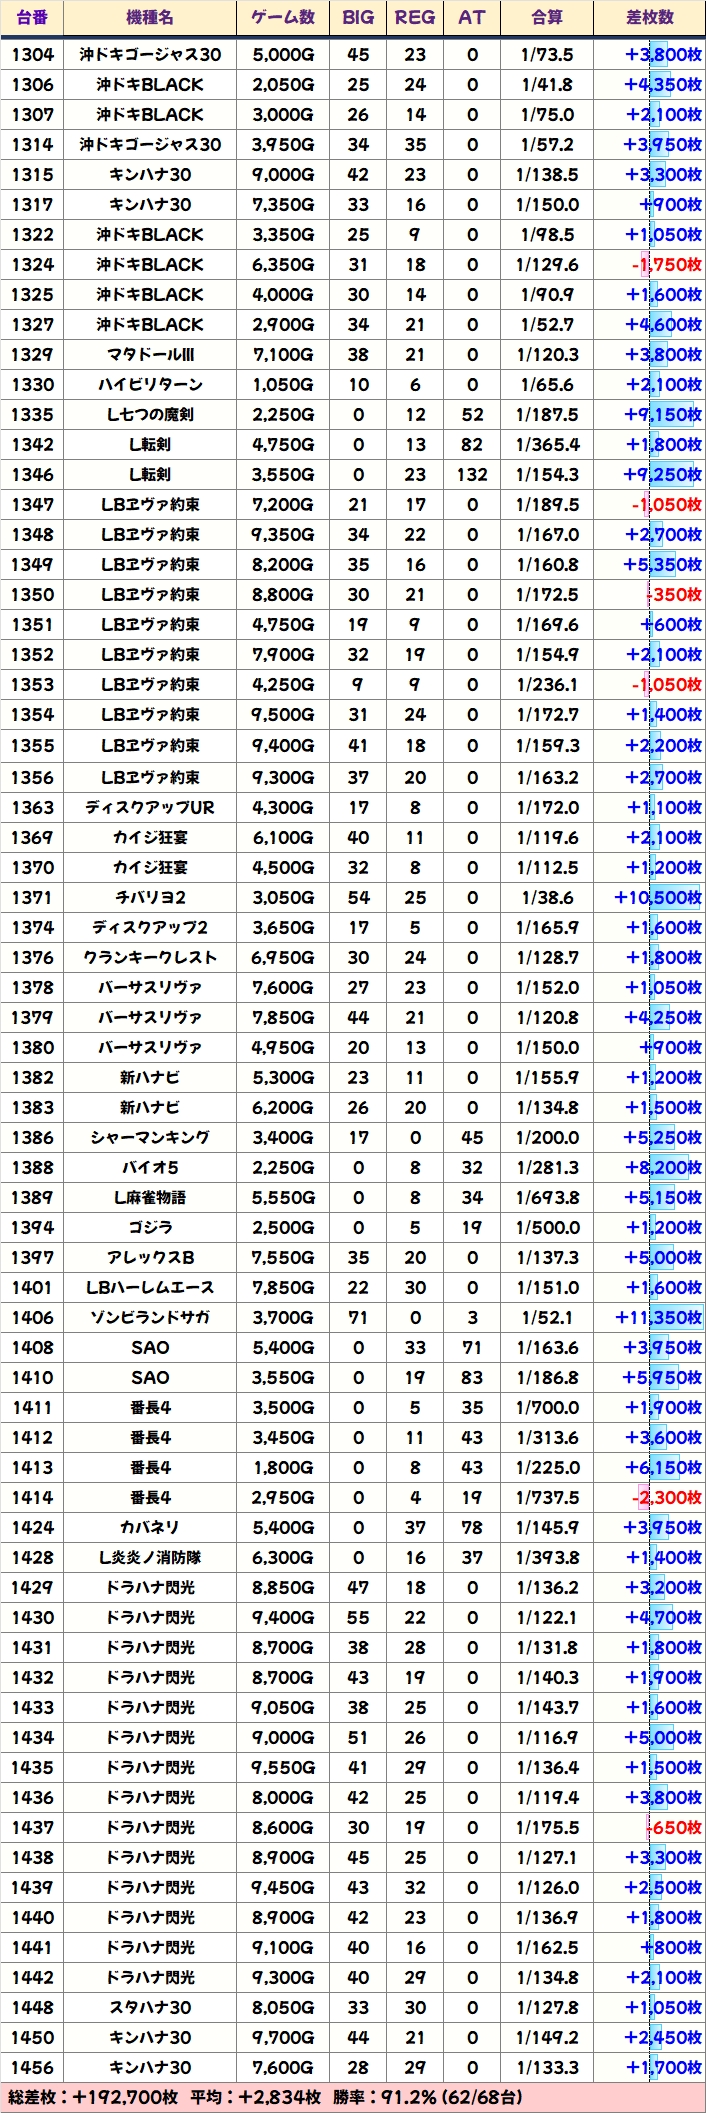The image size is (706, 2113).
Task: Click the +11,350枚 difference value
Action: coord(658,1317)
